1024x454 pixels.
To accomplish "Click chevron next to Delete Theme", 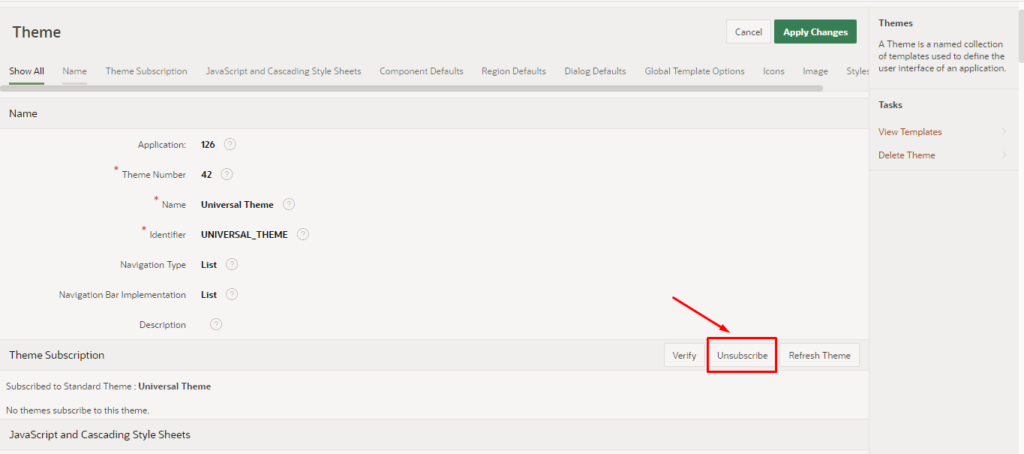I will 1003,155.
